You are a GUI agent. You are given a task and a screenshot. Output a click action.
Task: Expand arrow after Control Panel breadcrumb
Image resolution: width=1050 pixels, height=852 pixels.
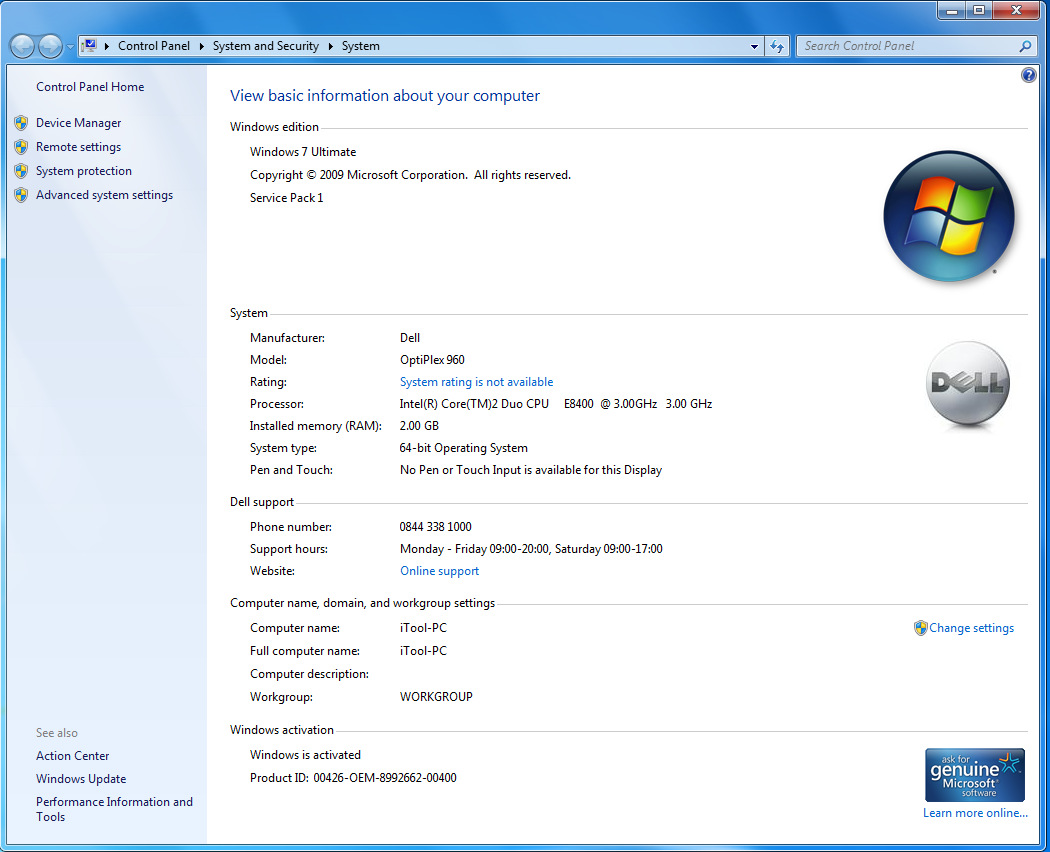click(202, 46)
